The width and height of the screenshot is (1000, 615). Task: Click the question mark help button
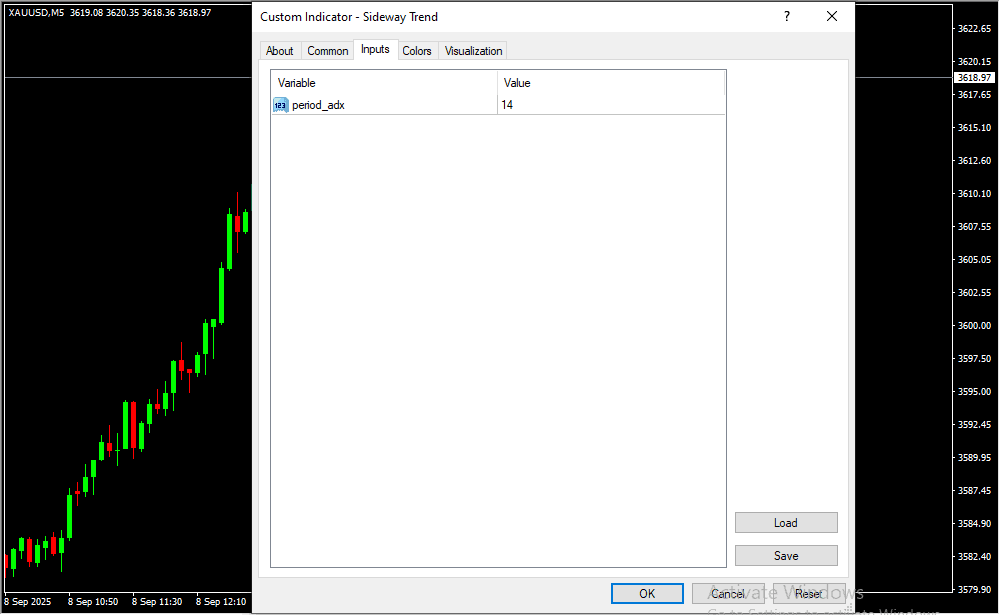click(x=787, y=16)
